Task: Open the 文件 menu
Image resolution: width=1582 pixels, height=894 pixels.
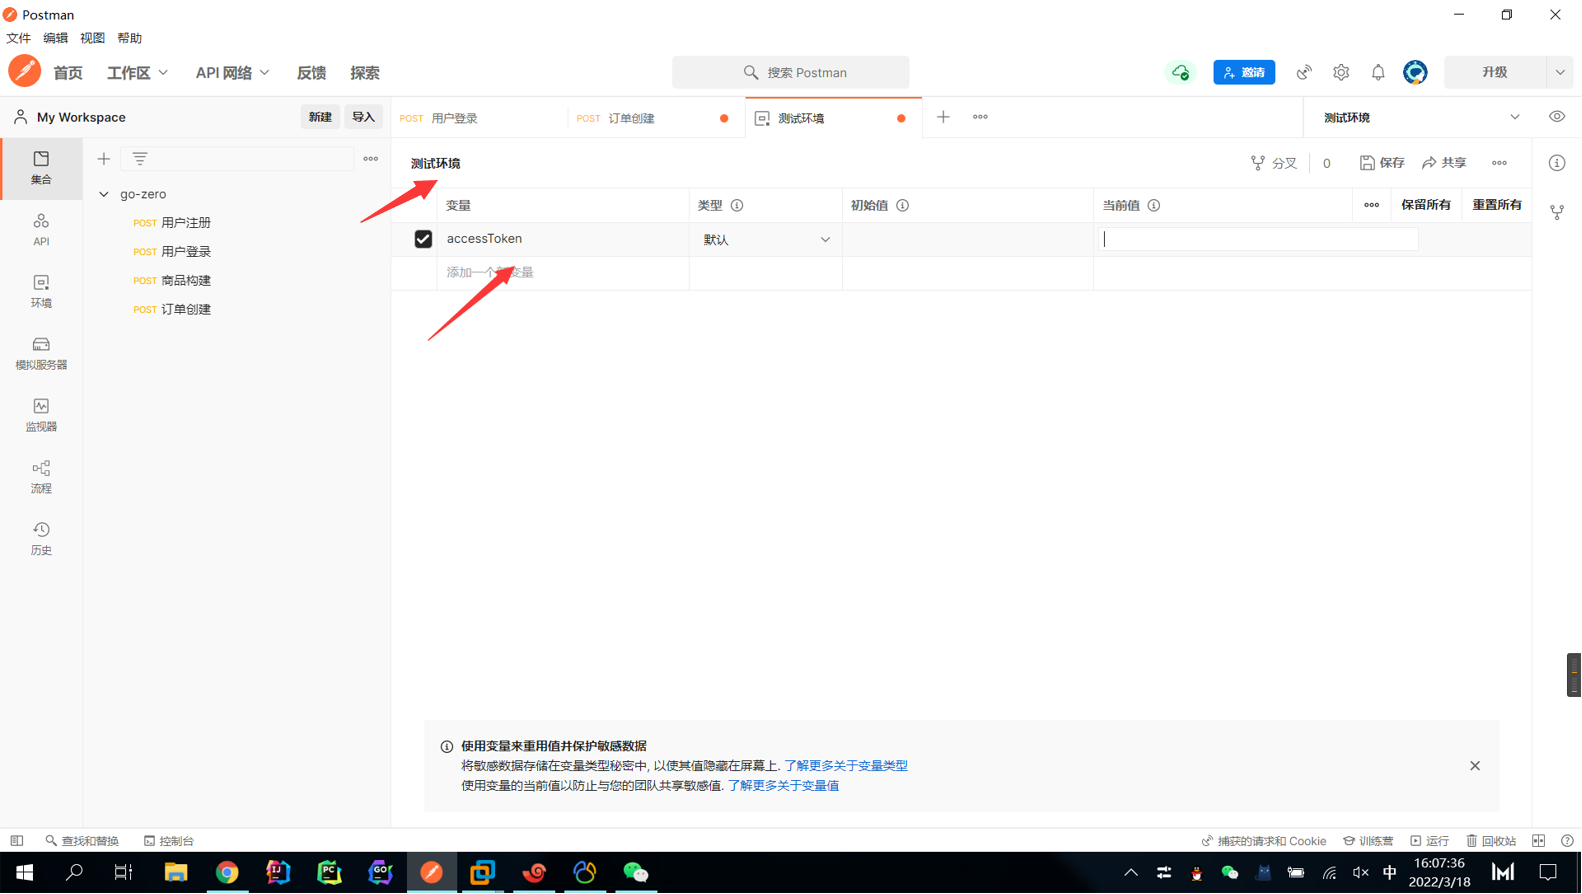Action: pyautogui.click(x=19, y=38)
